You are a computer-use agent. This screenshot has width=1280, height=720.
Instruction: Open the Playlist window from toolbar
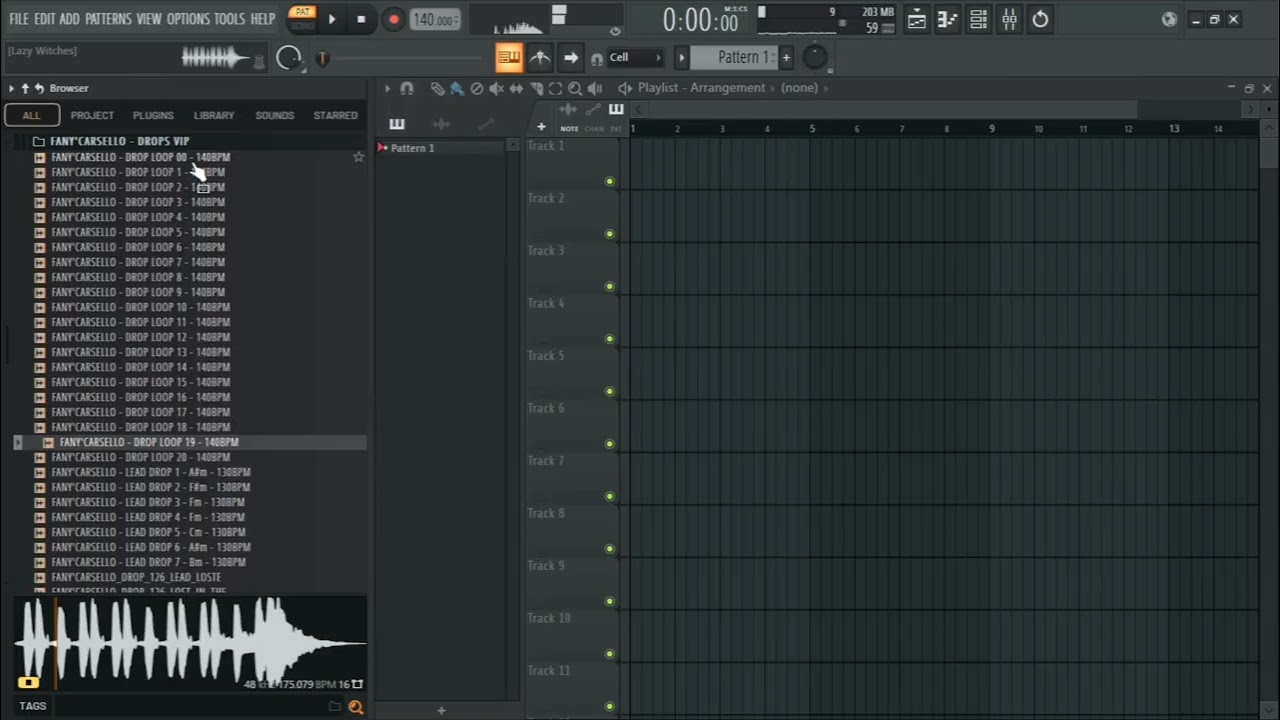coord(916,19)
